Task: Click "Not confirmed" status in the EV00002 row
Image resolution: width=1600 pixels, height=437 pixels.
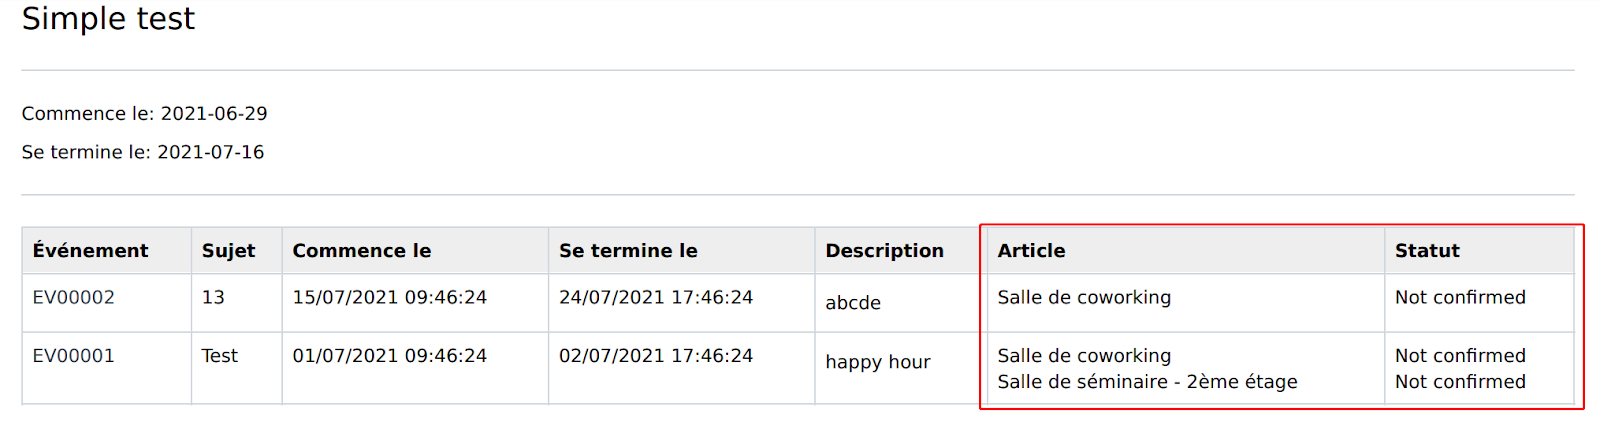Action: [x=1460, y=297]
